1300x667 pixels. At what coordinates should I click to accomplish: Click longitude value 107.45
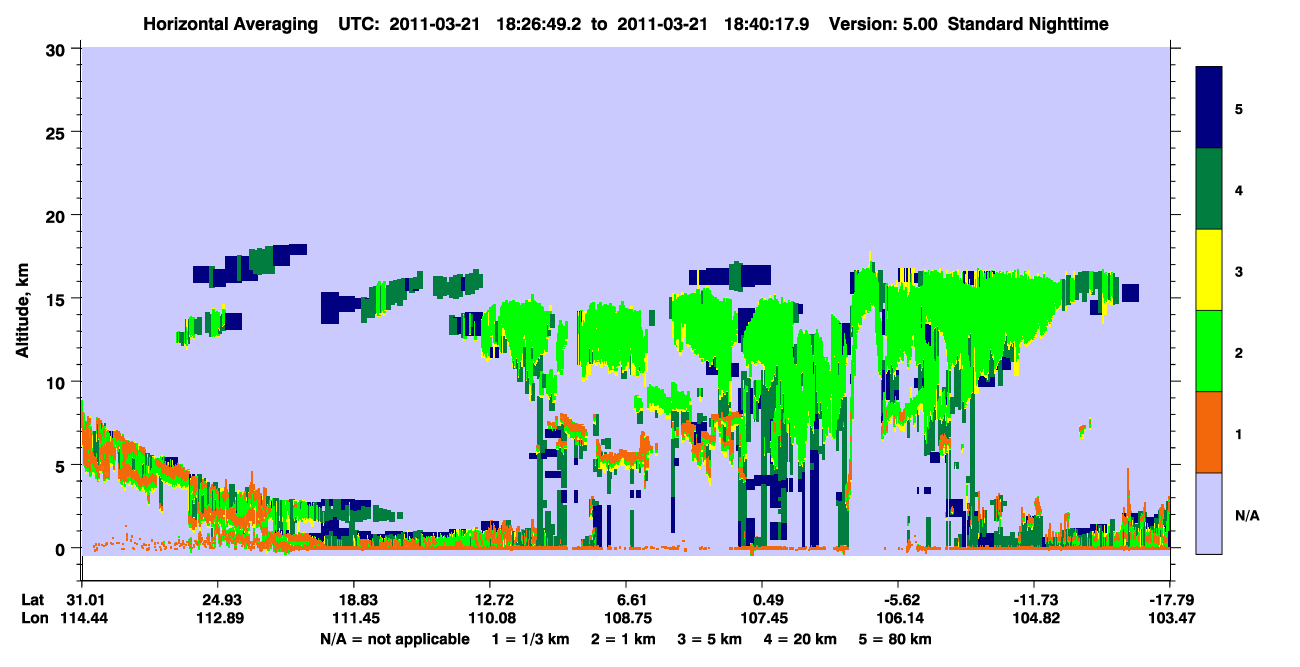[x=763, y=618]
